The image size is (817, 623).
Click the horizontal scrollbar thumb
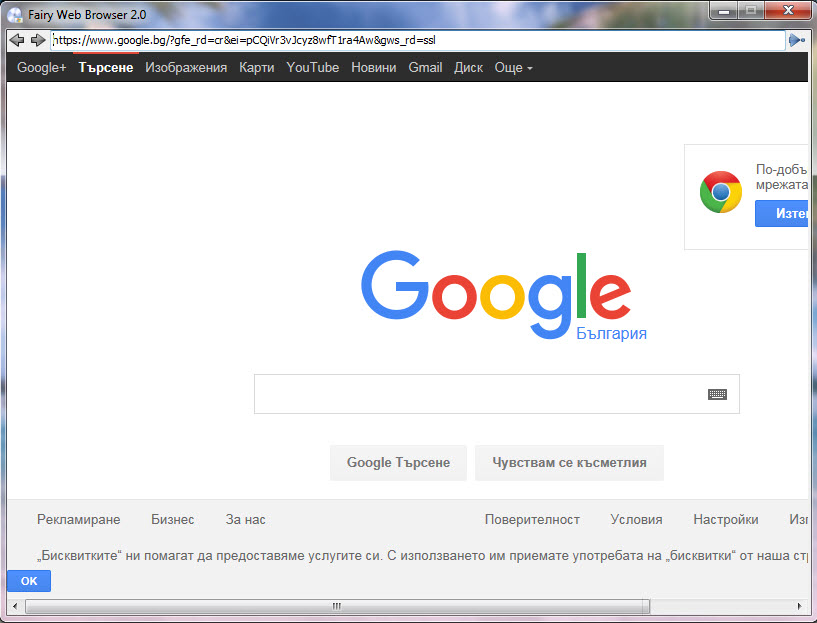tap(337, 606)
